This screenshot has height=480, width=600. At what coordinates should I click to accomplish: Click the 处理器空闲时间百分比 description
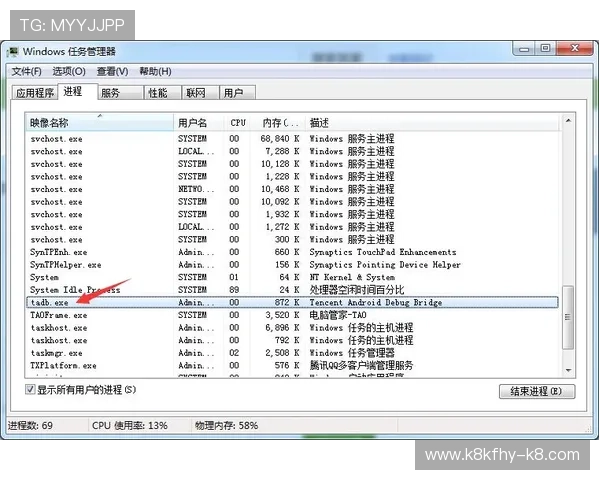point(357,290)
